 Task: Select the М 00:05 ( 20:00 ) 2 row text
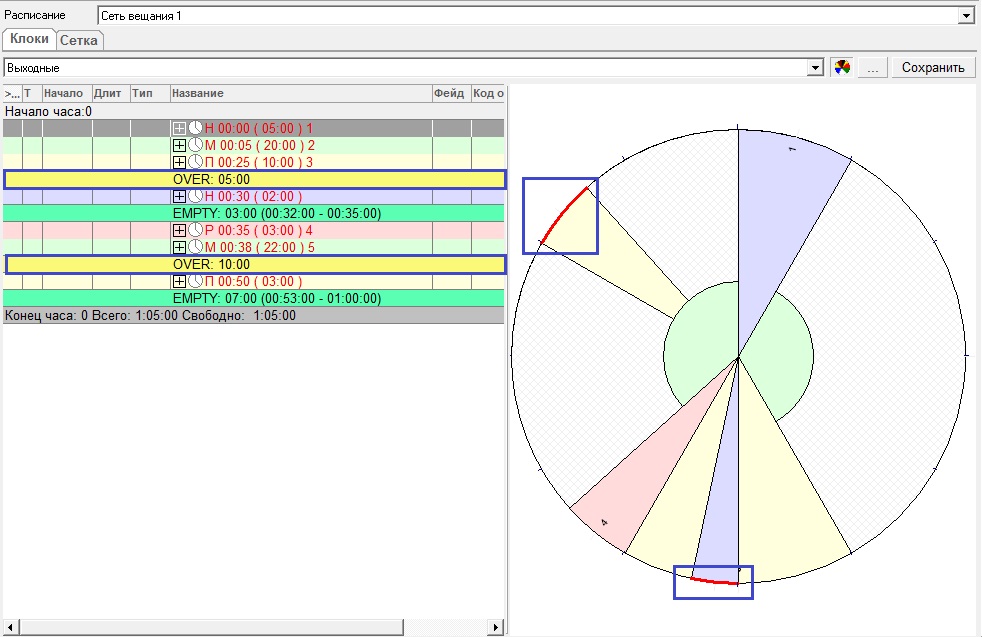click(x=259, y=145)
